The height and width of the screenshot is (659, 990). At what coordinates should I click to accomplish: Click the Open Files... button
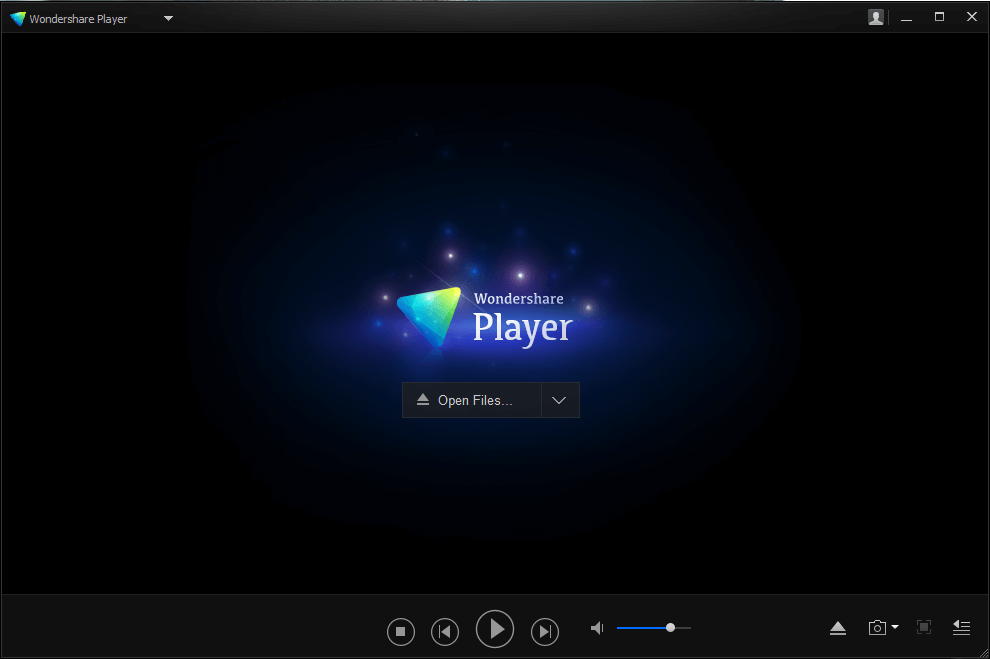coord(472,400)
